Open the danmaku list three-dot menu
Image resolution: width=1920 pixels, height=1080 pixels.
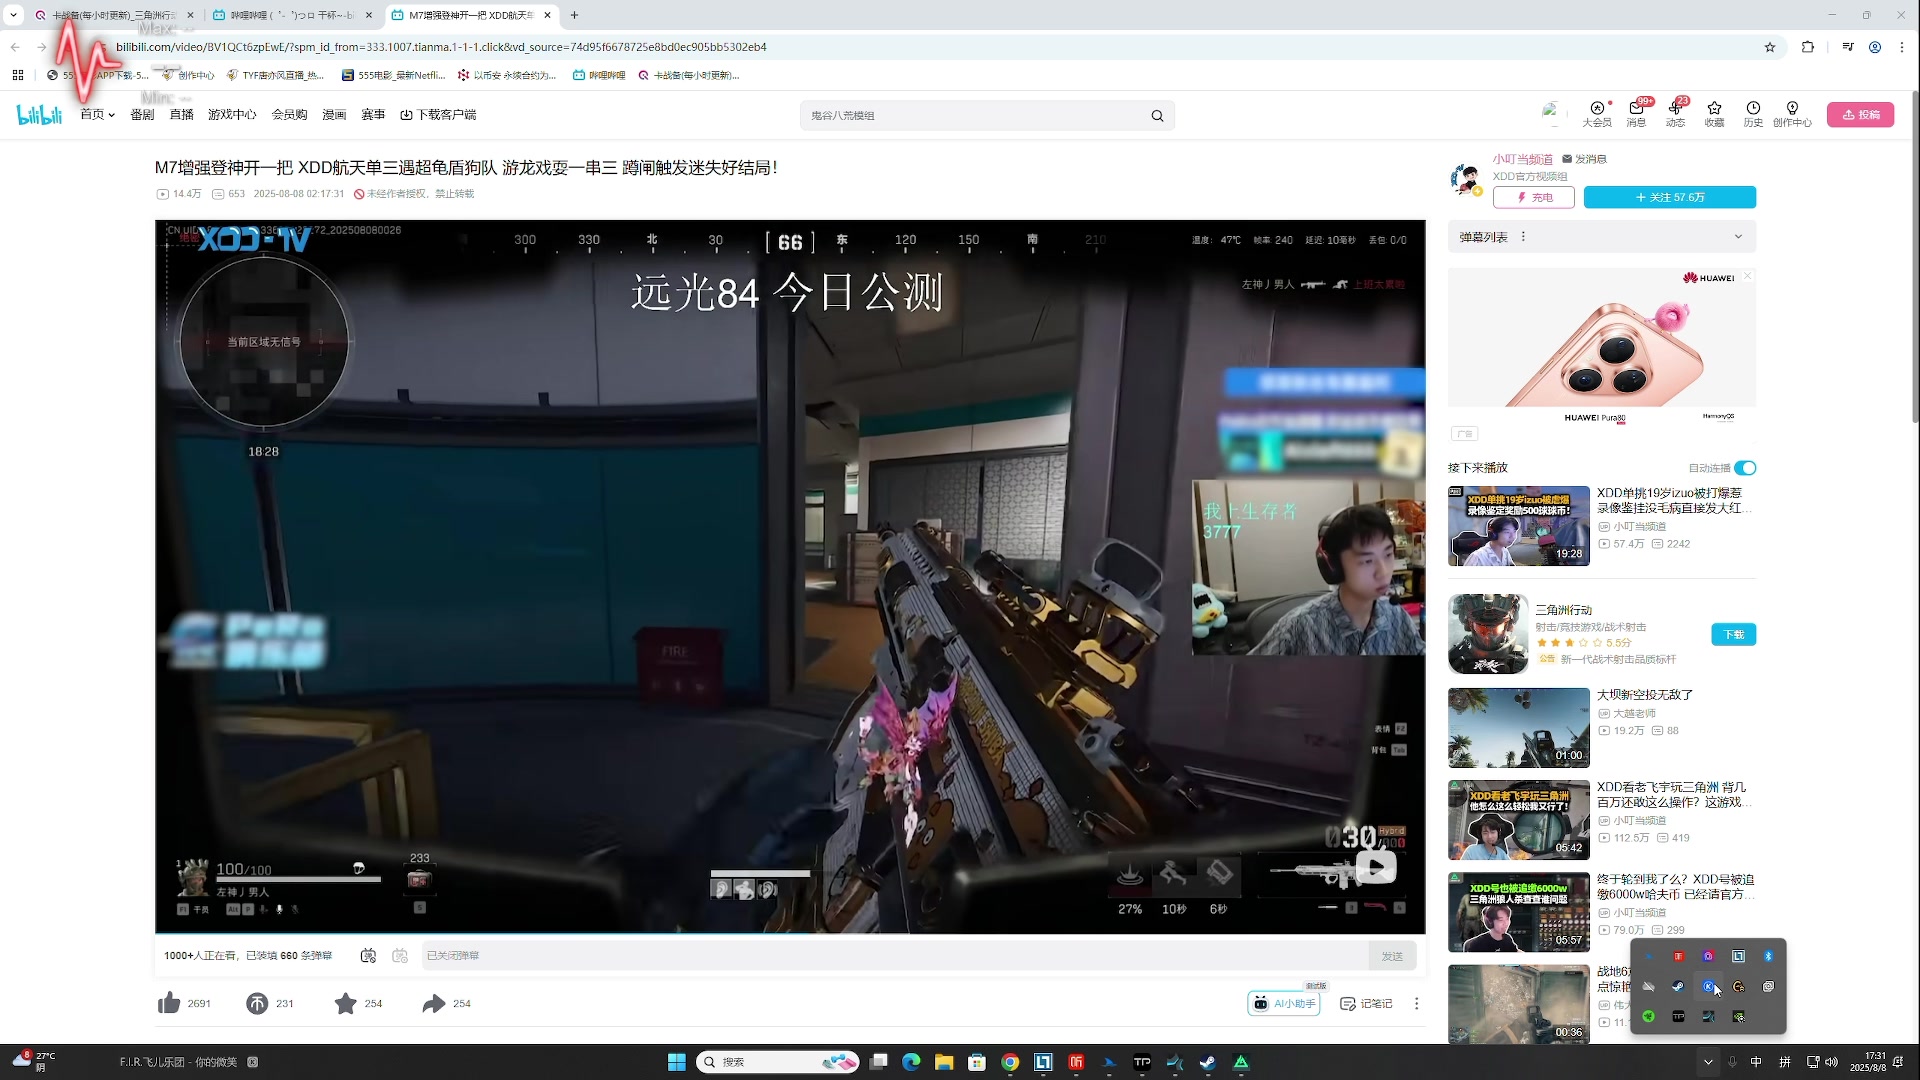coord(1523,237)
